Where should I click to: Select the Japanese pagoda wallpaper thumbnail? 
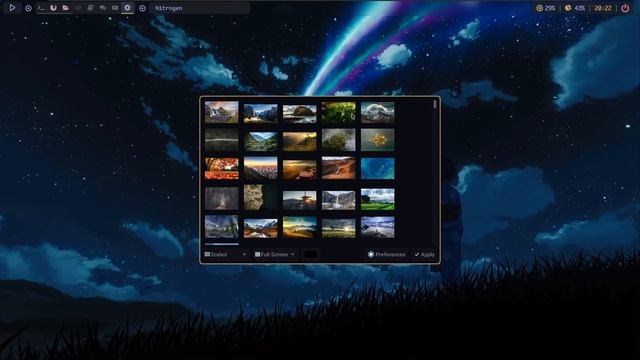300,200
